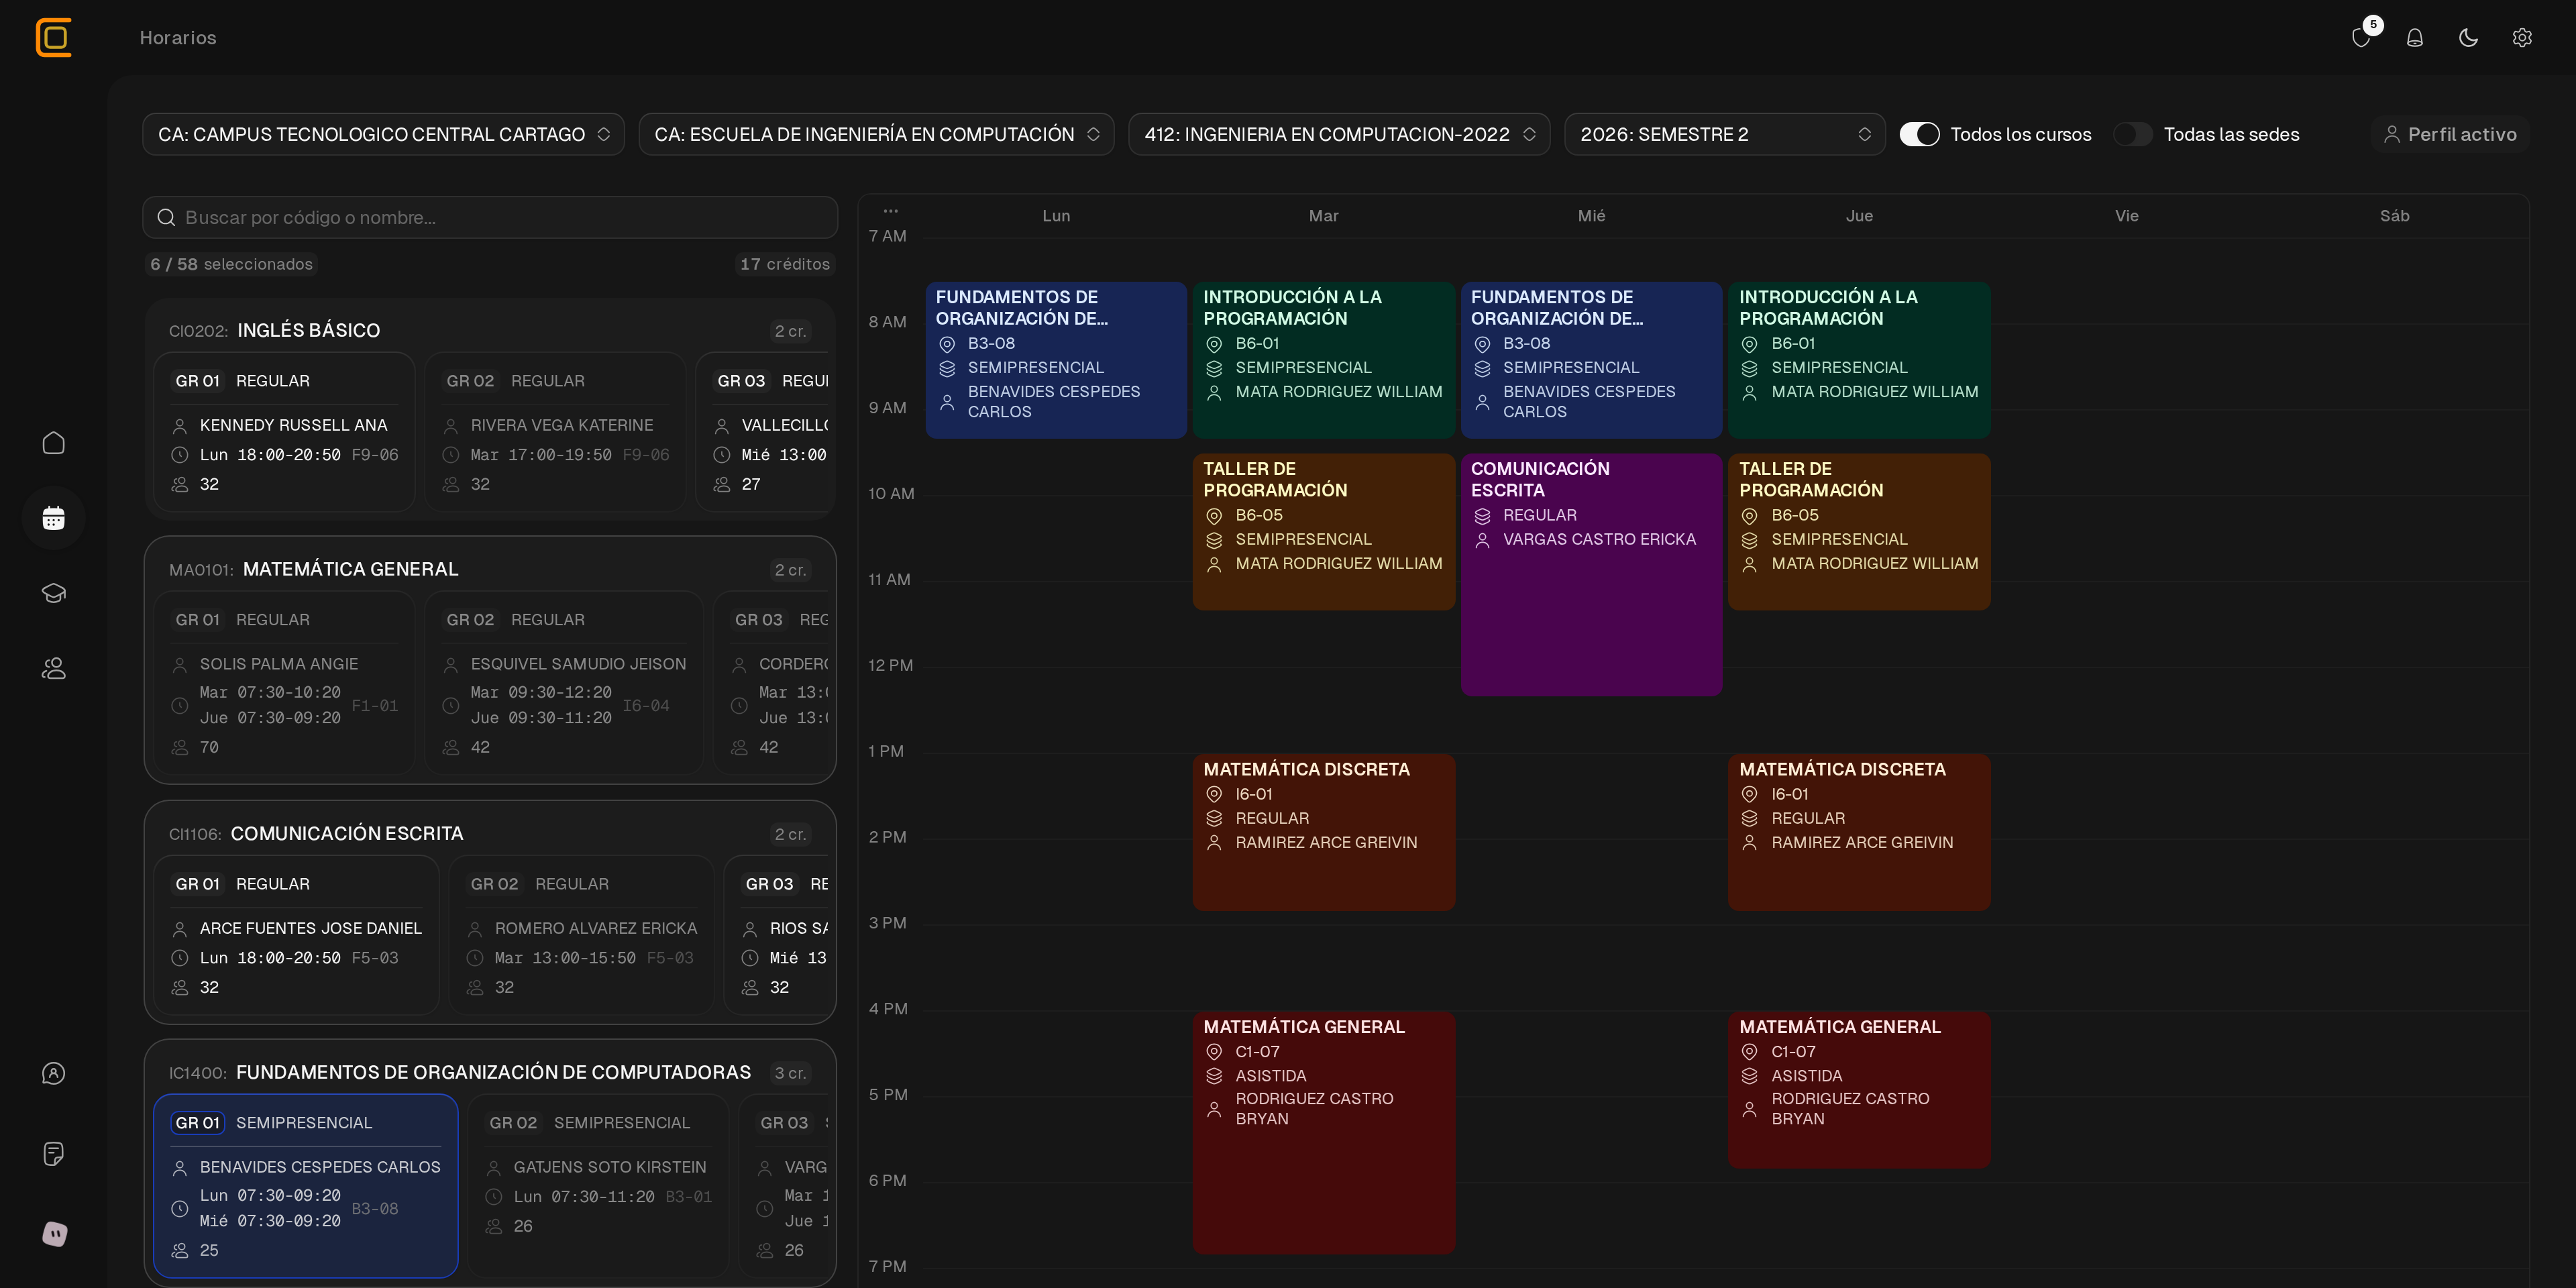Open the people group icon in the sidebar
2576x1288 pixels.
54,668
